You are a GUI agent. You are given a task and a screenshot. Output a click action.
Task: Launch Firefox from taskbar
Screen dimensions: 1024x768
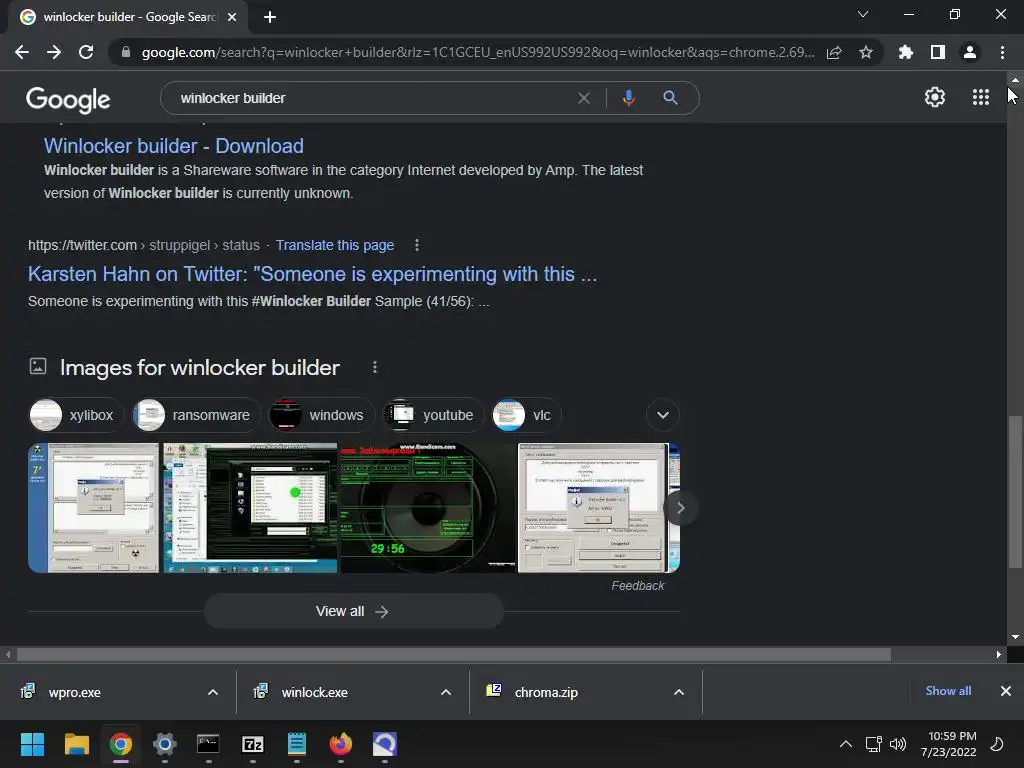point(340,744)
